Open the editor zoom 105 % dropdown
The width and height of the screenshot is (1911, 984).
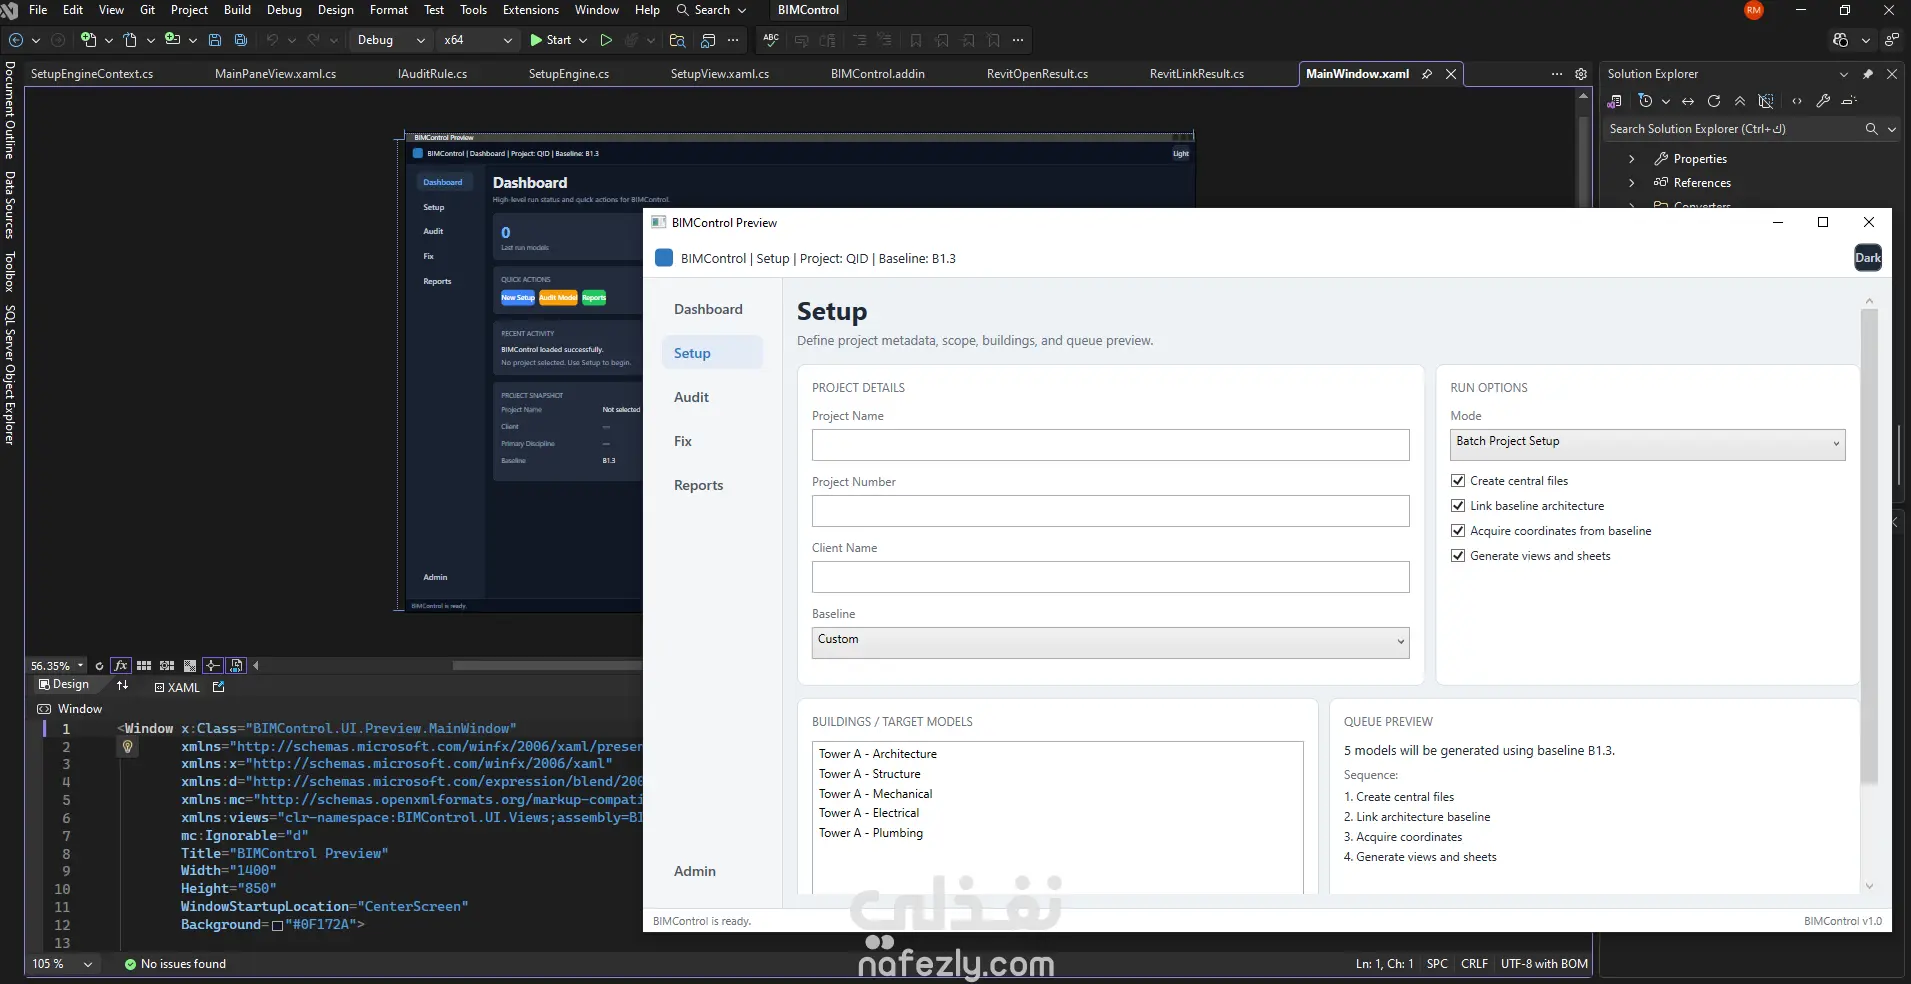point(62,964)
